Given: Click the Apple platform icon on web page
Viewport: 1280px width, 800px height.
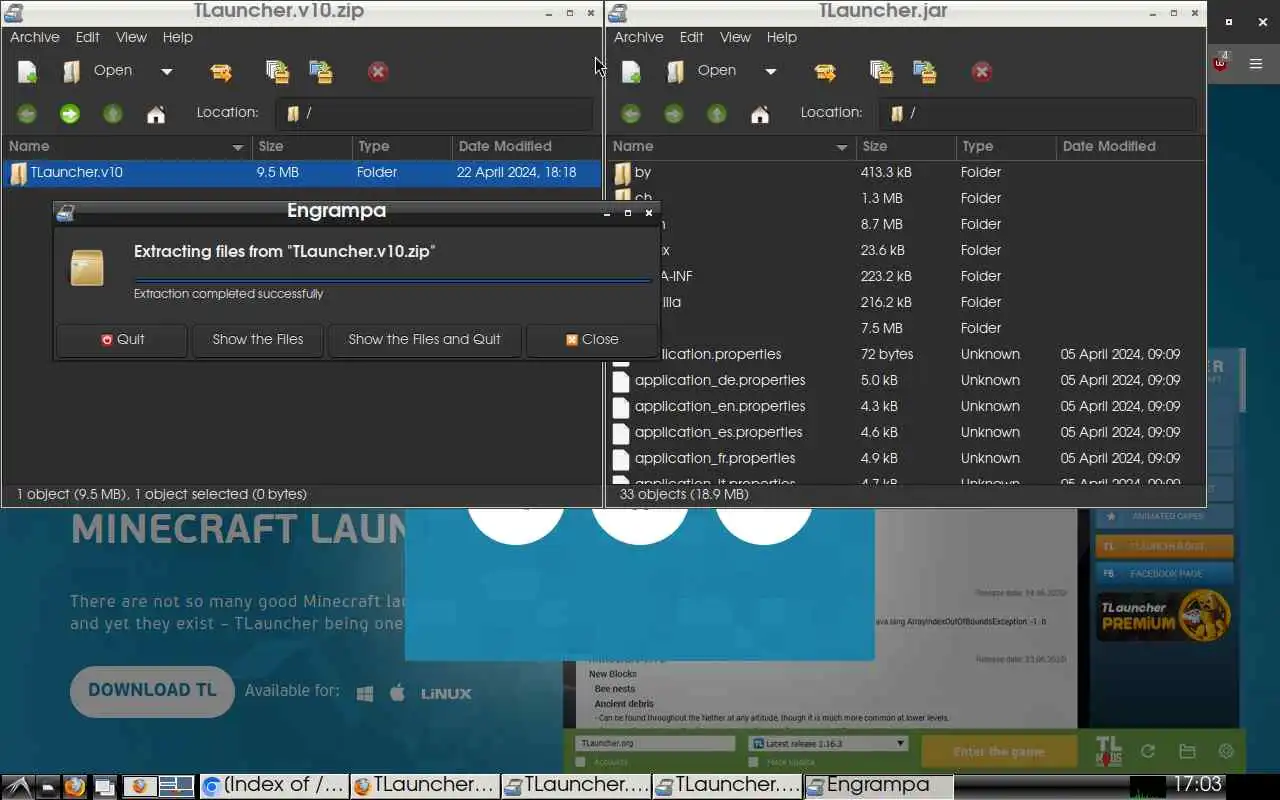Looking at the screenshot, I should click(x=397, y=692).
